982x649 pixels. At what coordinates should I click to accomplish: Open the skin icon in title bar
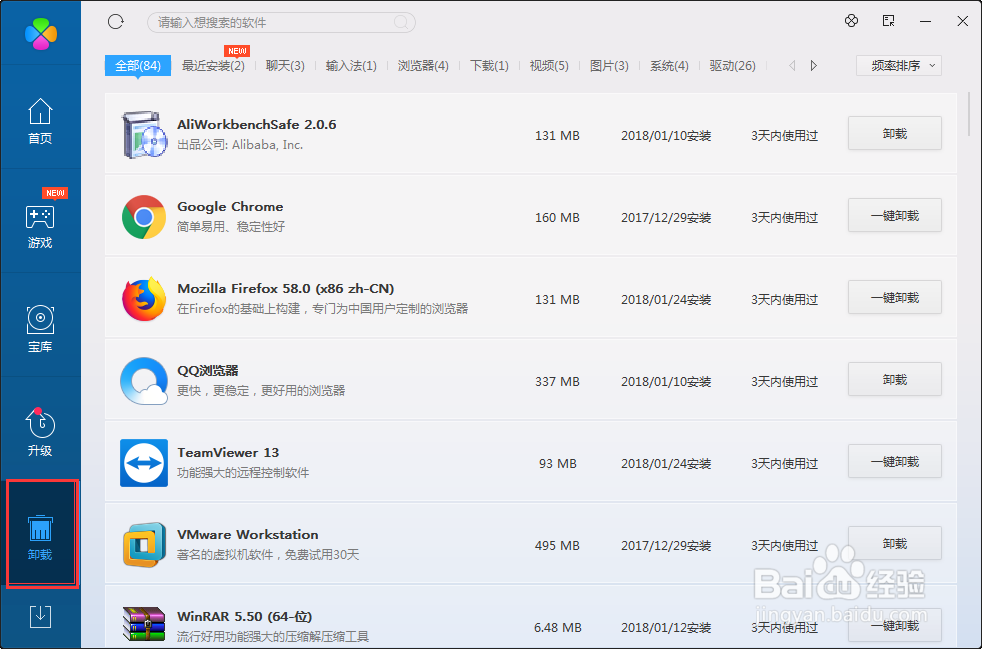[x=851, y=21]
